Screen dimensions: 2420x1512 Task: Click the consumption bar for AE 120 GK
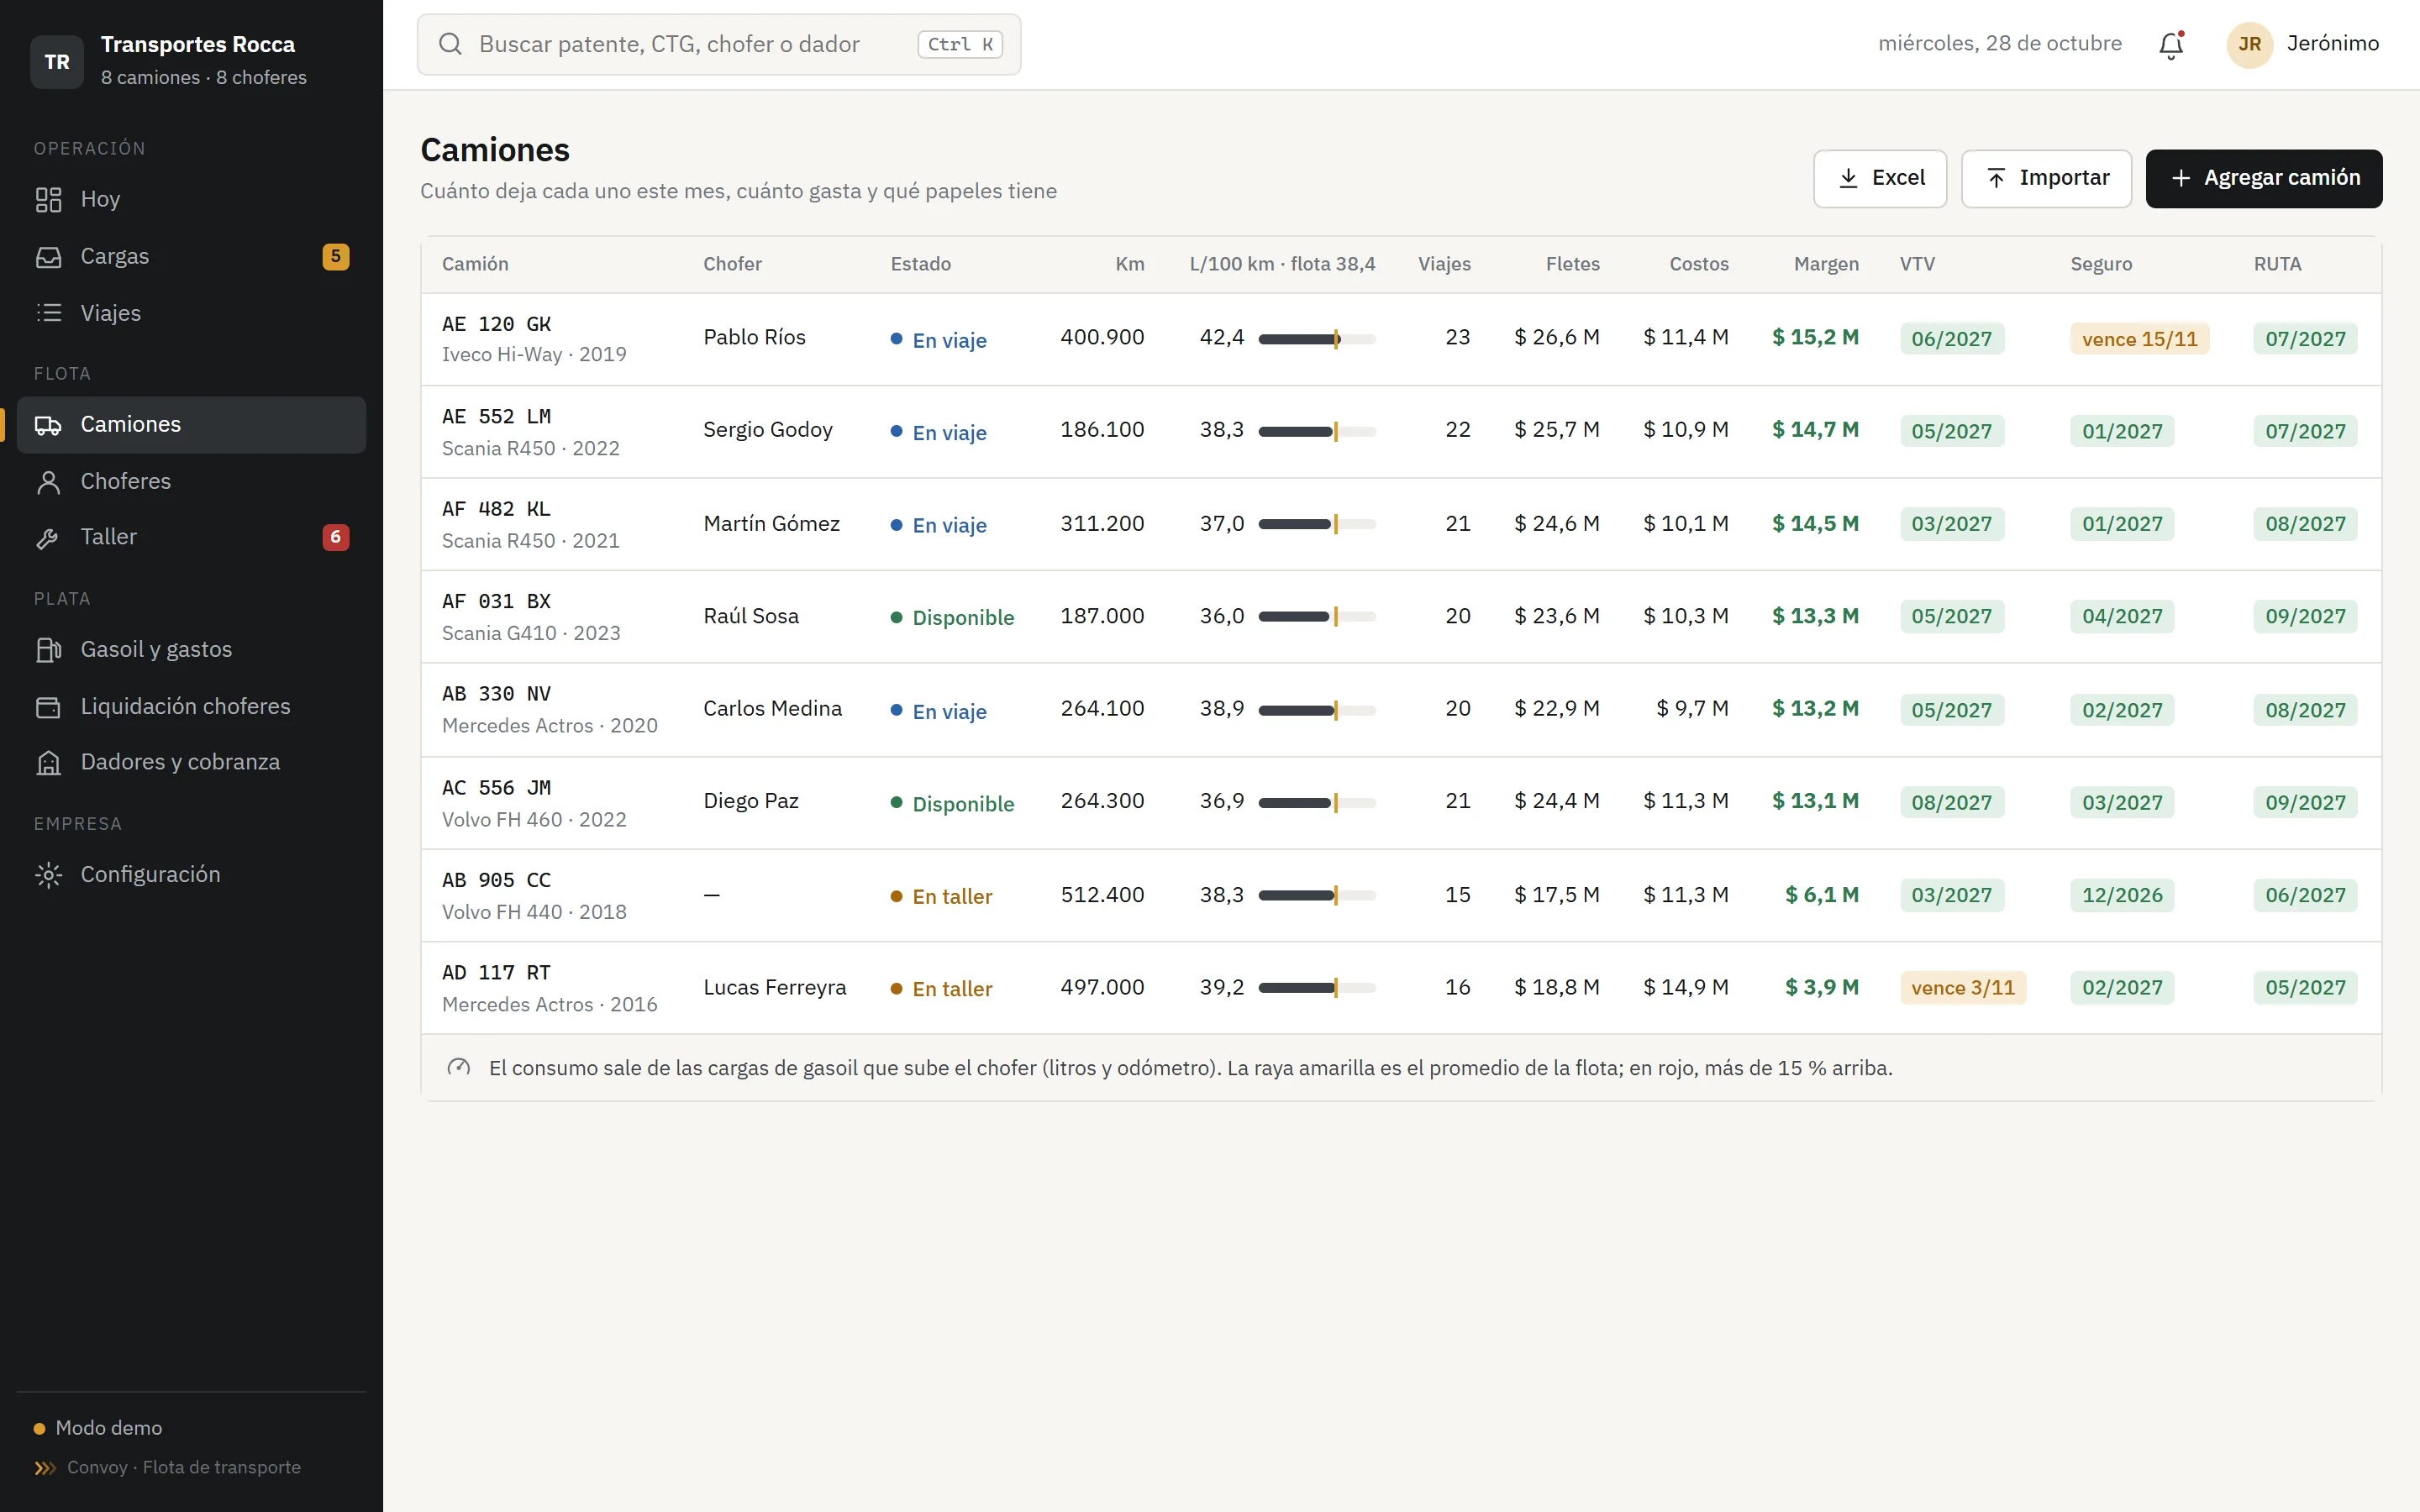point(1316,339)
